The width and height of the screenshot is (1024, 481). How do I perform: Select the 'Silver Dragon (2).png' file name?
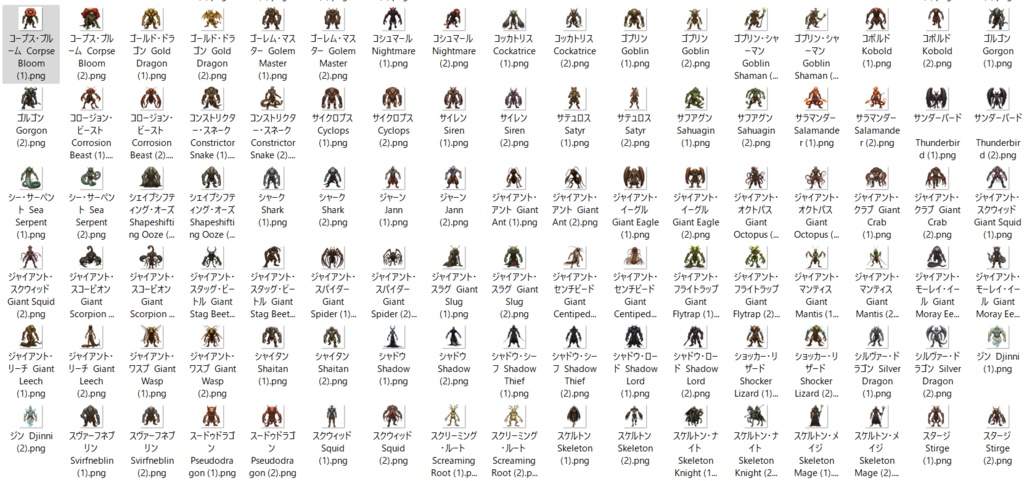[x=937, y=375]
